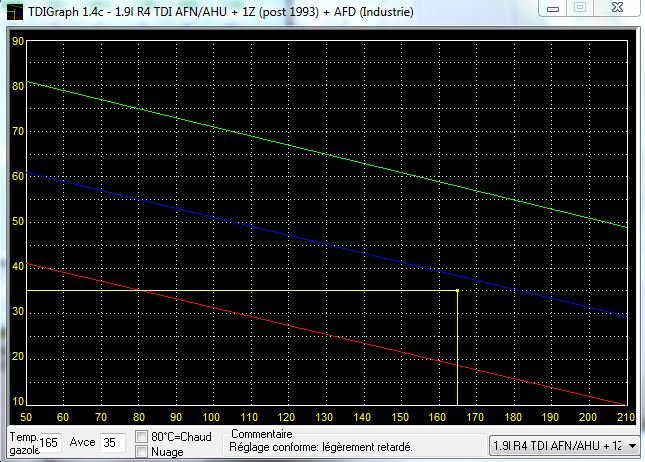Click the Commentaire heading label
The image size is (645, 462).
click(x=261, y=435)
